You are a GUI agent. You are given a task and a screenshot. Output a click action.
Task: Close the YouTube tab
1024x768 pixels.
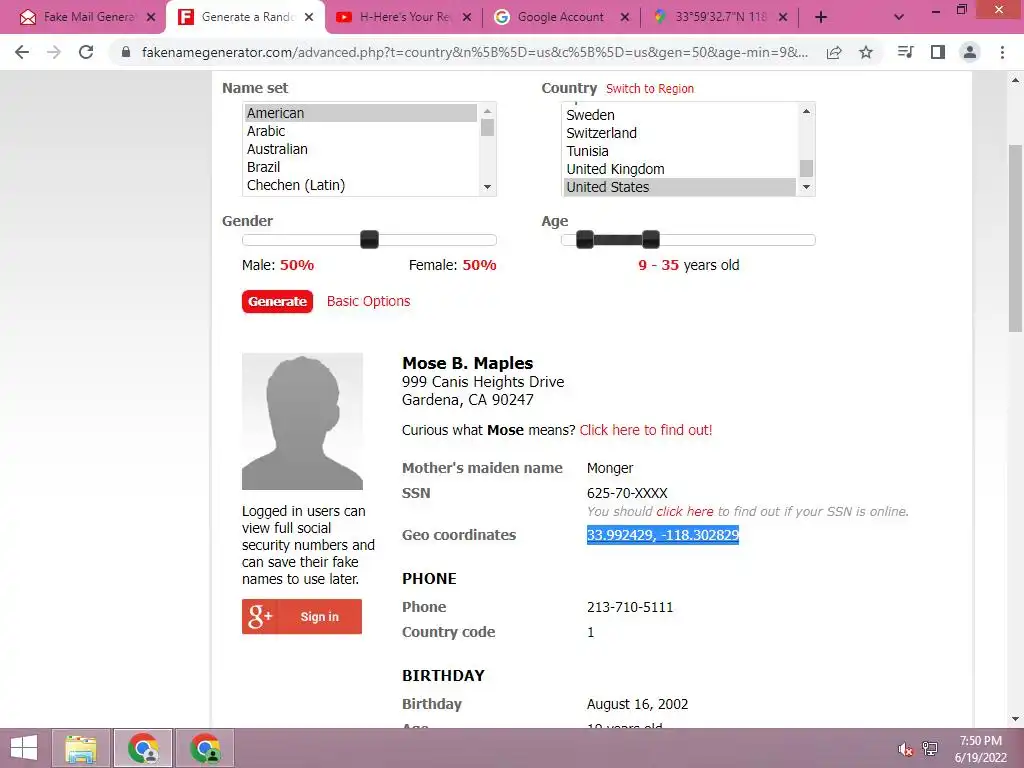click(467, 17)
